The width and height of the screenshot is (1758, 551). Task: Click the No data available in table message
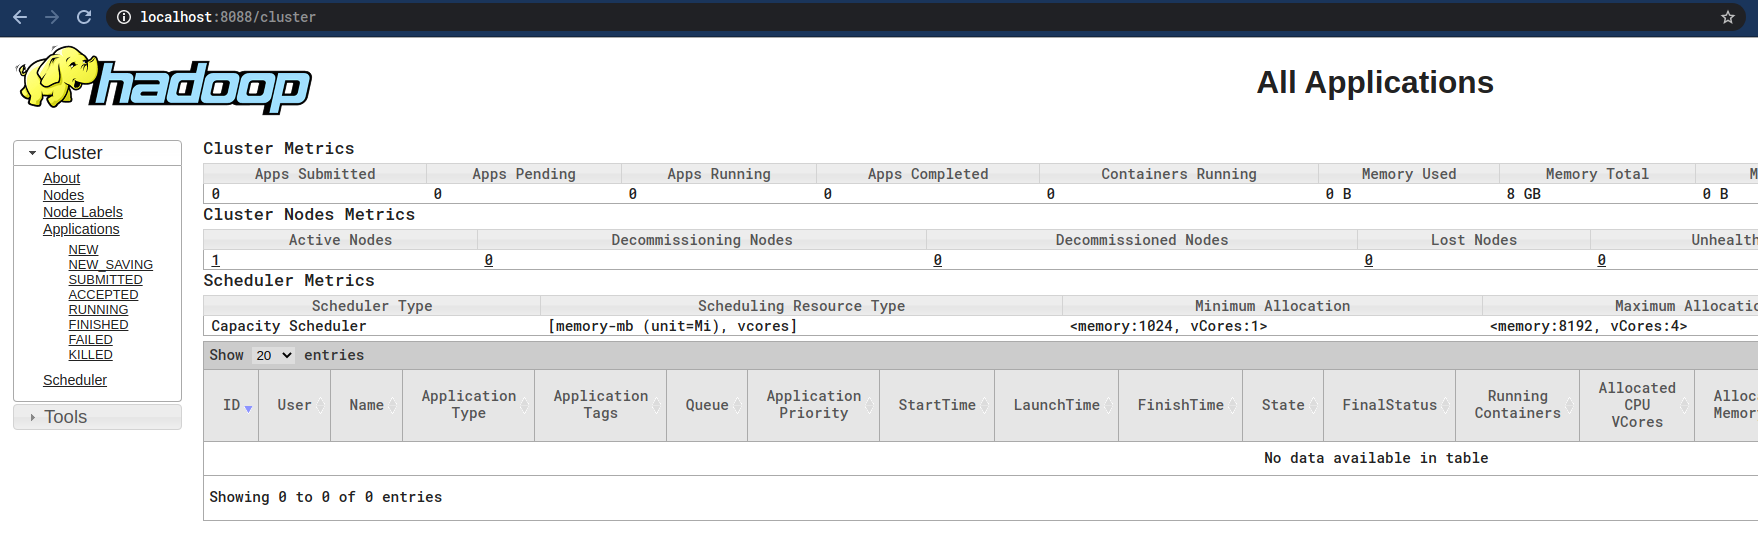(1376, 458)
